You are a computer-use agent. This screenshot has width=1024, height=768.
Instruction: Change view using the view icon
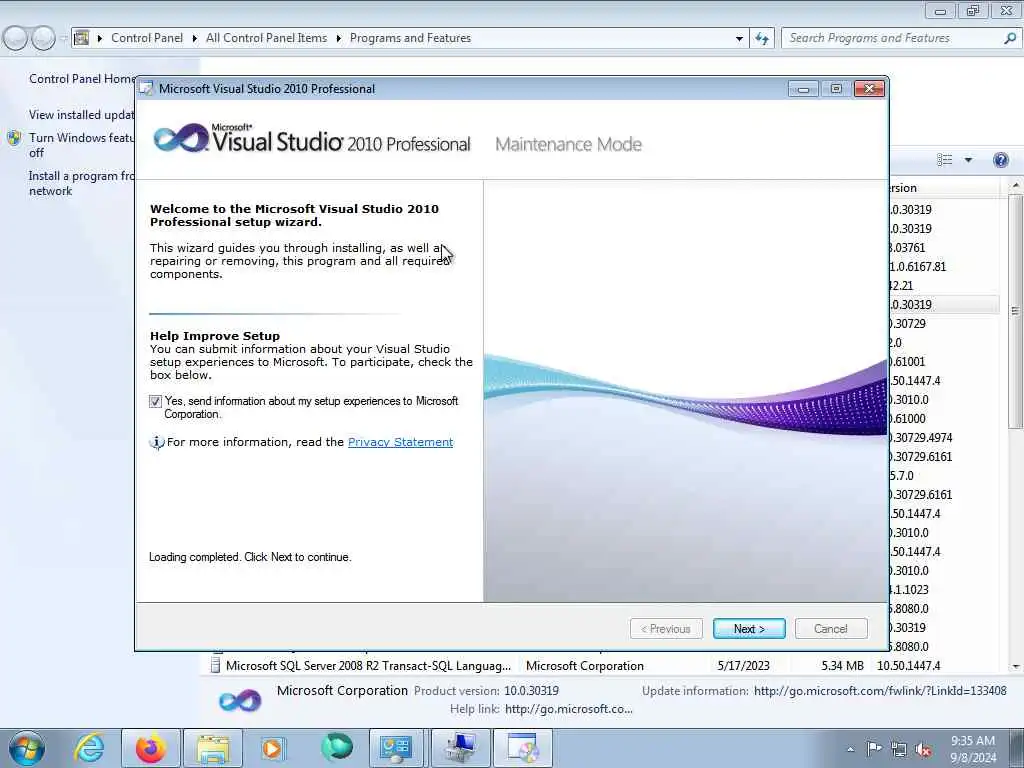click(x=944, y=160)
